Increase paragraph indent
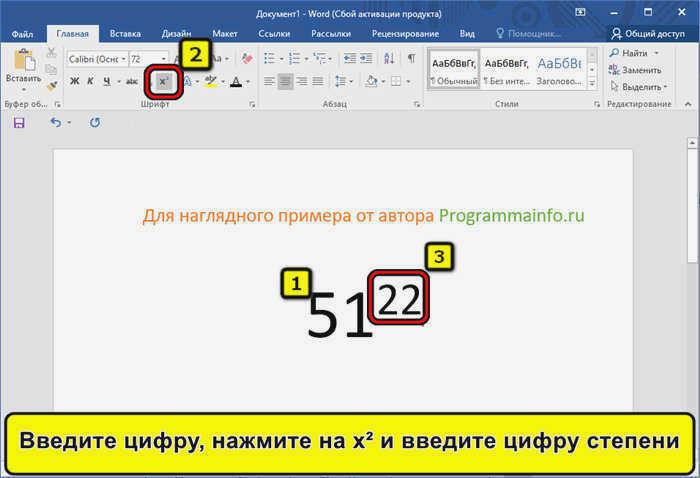Viewport: 700px width, 478px height. (367, 58)
